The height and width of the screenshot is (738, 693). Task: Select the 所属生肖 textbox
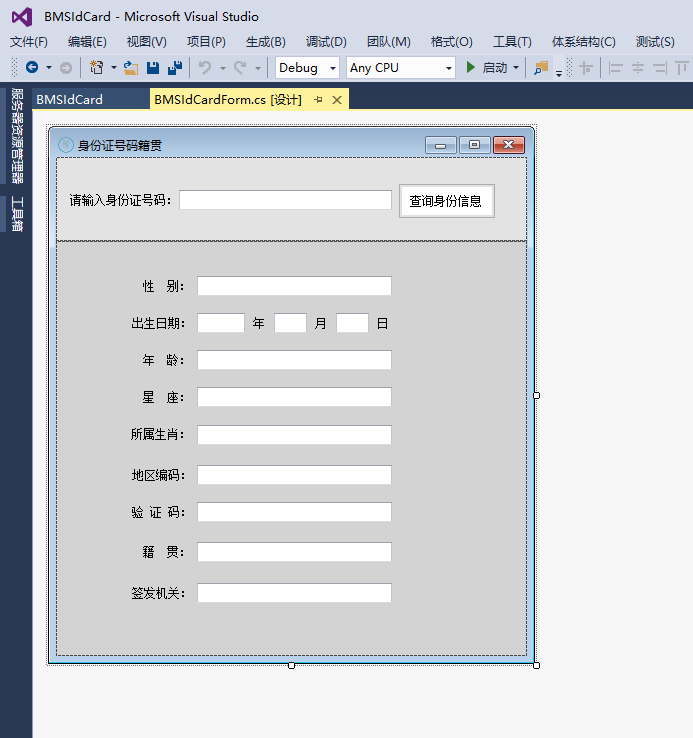pos(294,434)
